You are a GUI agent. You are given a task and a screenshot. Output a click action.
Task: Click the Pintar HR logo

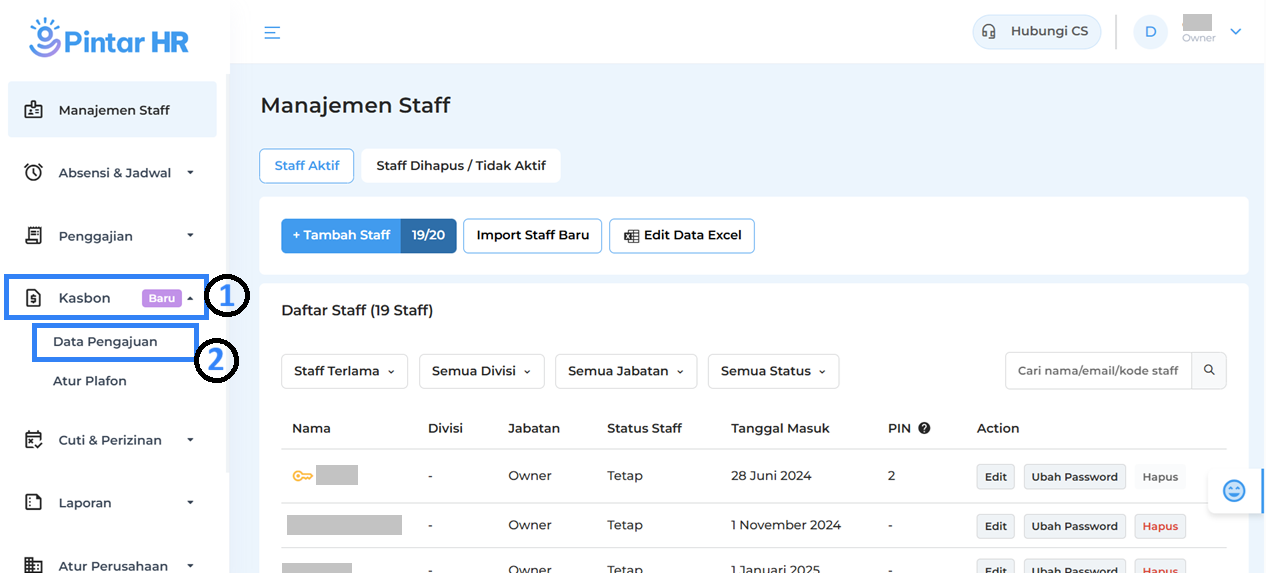coord(109,37)
